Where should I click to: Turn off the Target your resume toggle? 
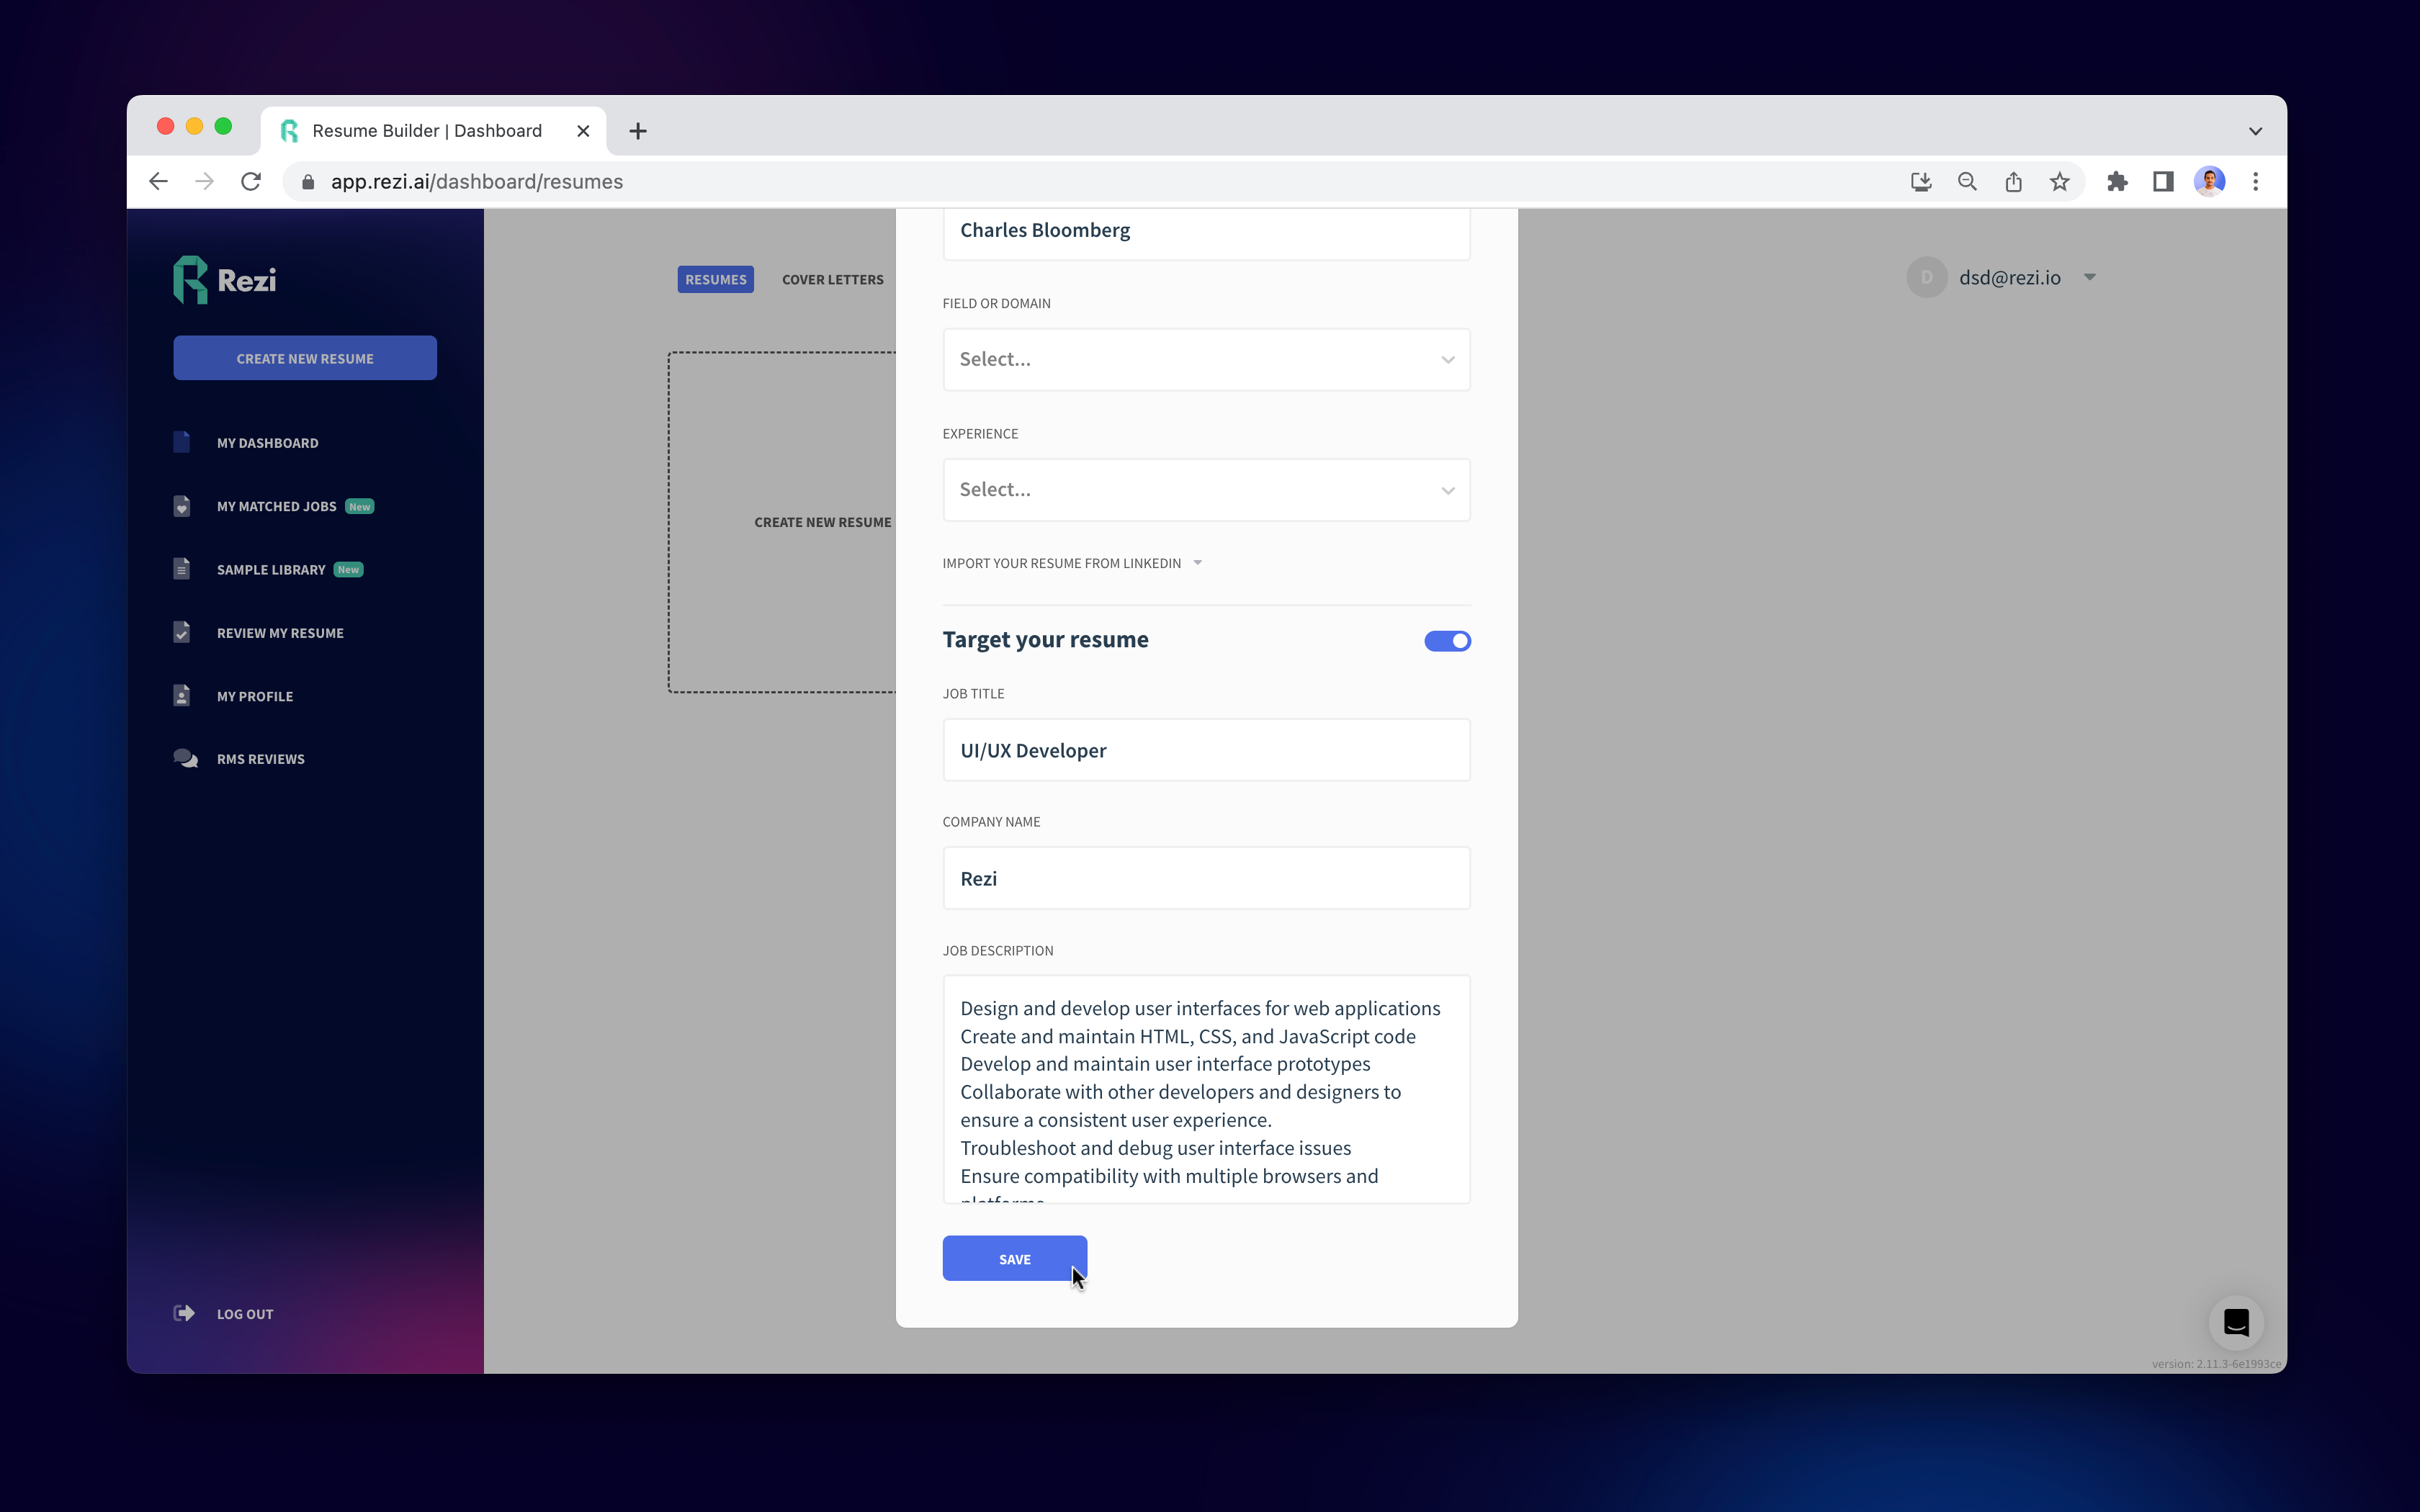click(1447, 641)
